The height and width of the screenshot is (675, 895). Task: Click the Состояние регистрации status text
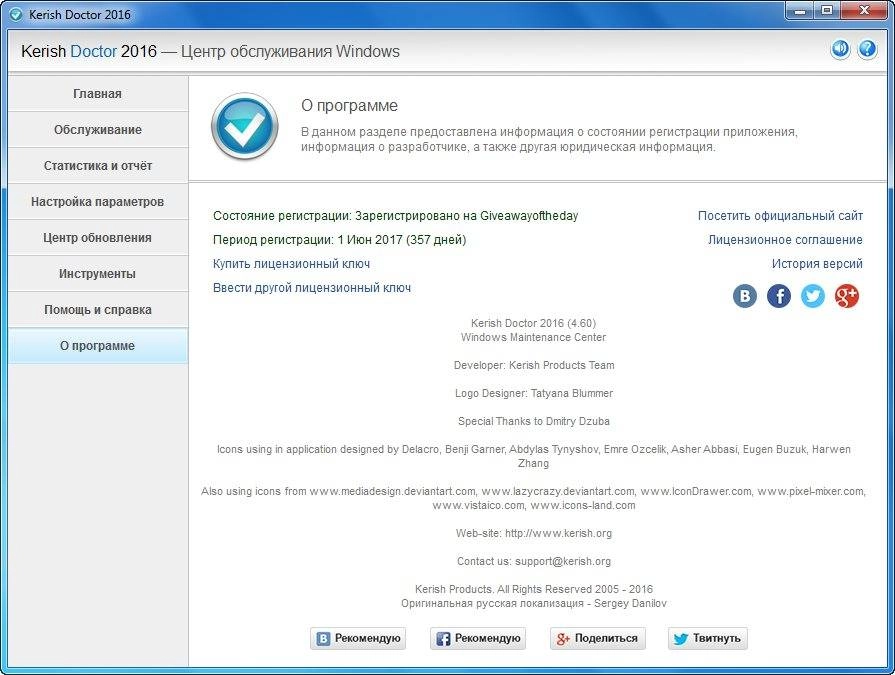point(396,216)
